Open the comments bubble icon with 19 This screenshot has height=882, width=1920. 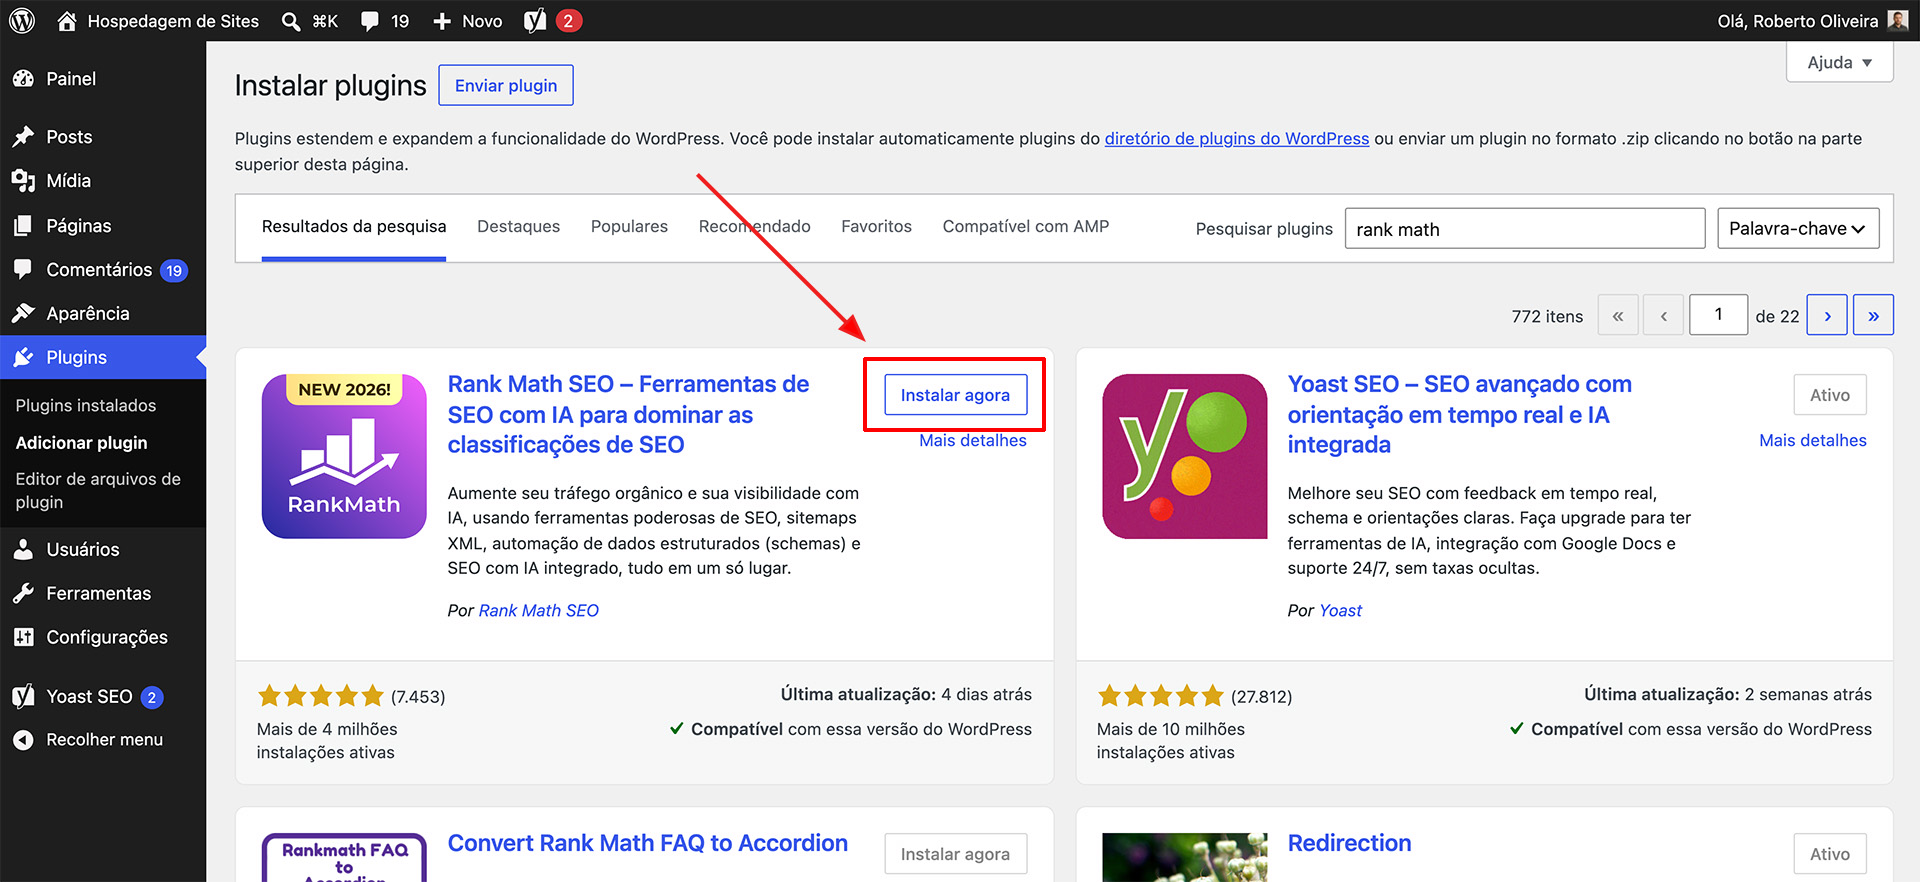(x=370, y=21)
